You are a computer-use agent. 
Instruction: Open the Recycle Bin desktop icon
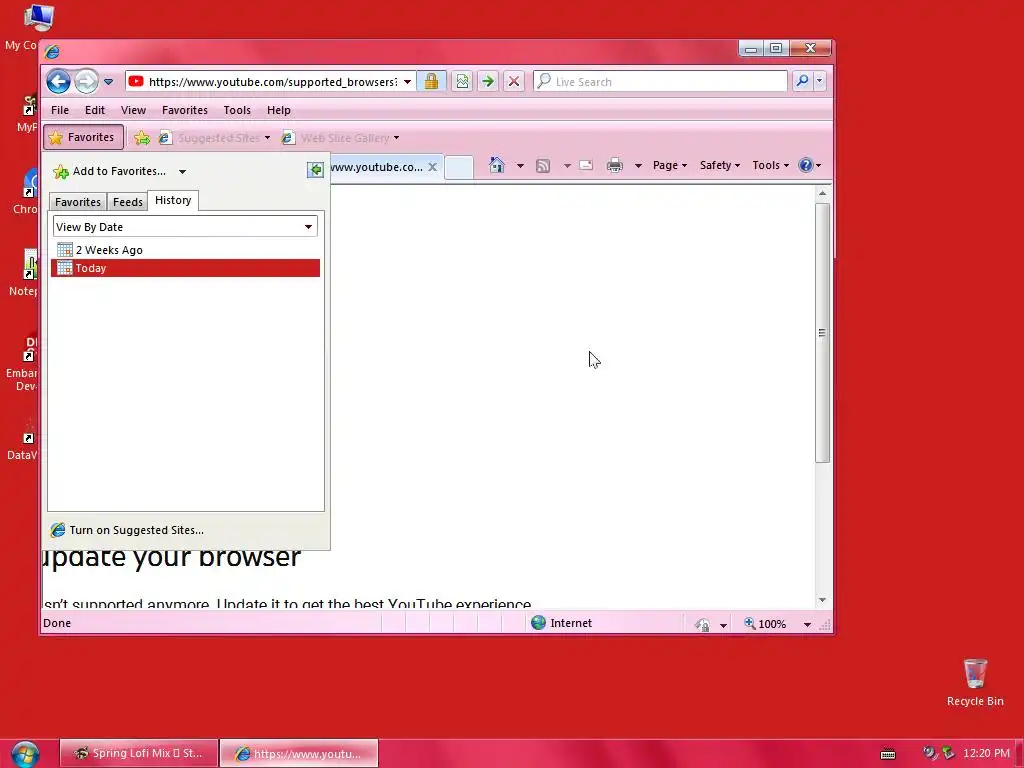click(975, 682)
